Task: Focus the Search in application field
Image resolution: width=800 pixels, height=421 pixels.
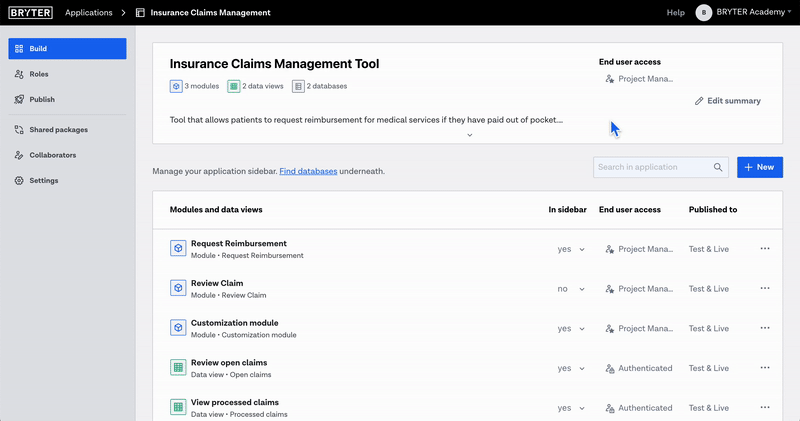Action: click(x=650, y=168)
